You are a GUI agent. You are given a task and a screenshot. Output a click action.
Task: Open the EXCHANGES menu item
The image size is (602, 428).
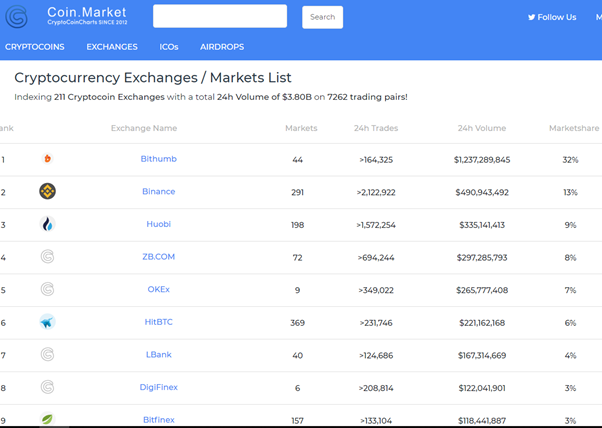(x=112, y=47)
